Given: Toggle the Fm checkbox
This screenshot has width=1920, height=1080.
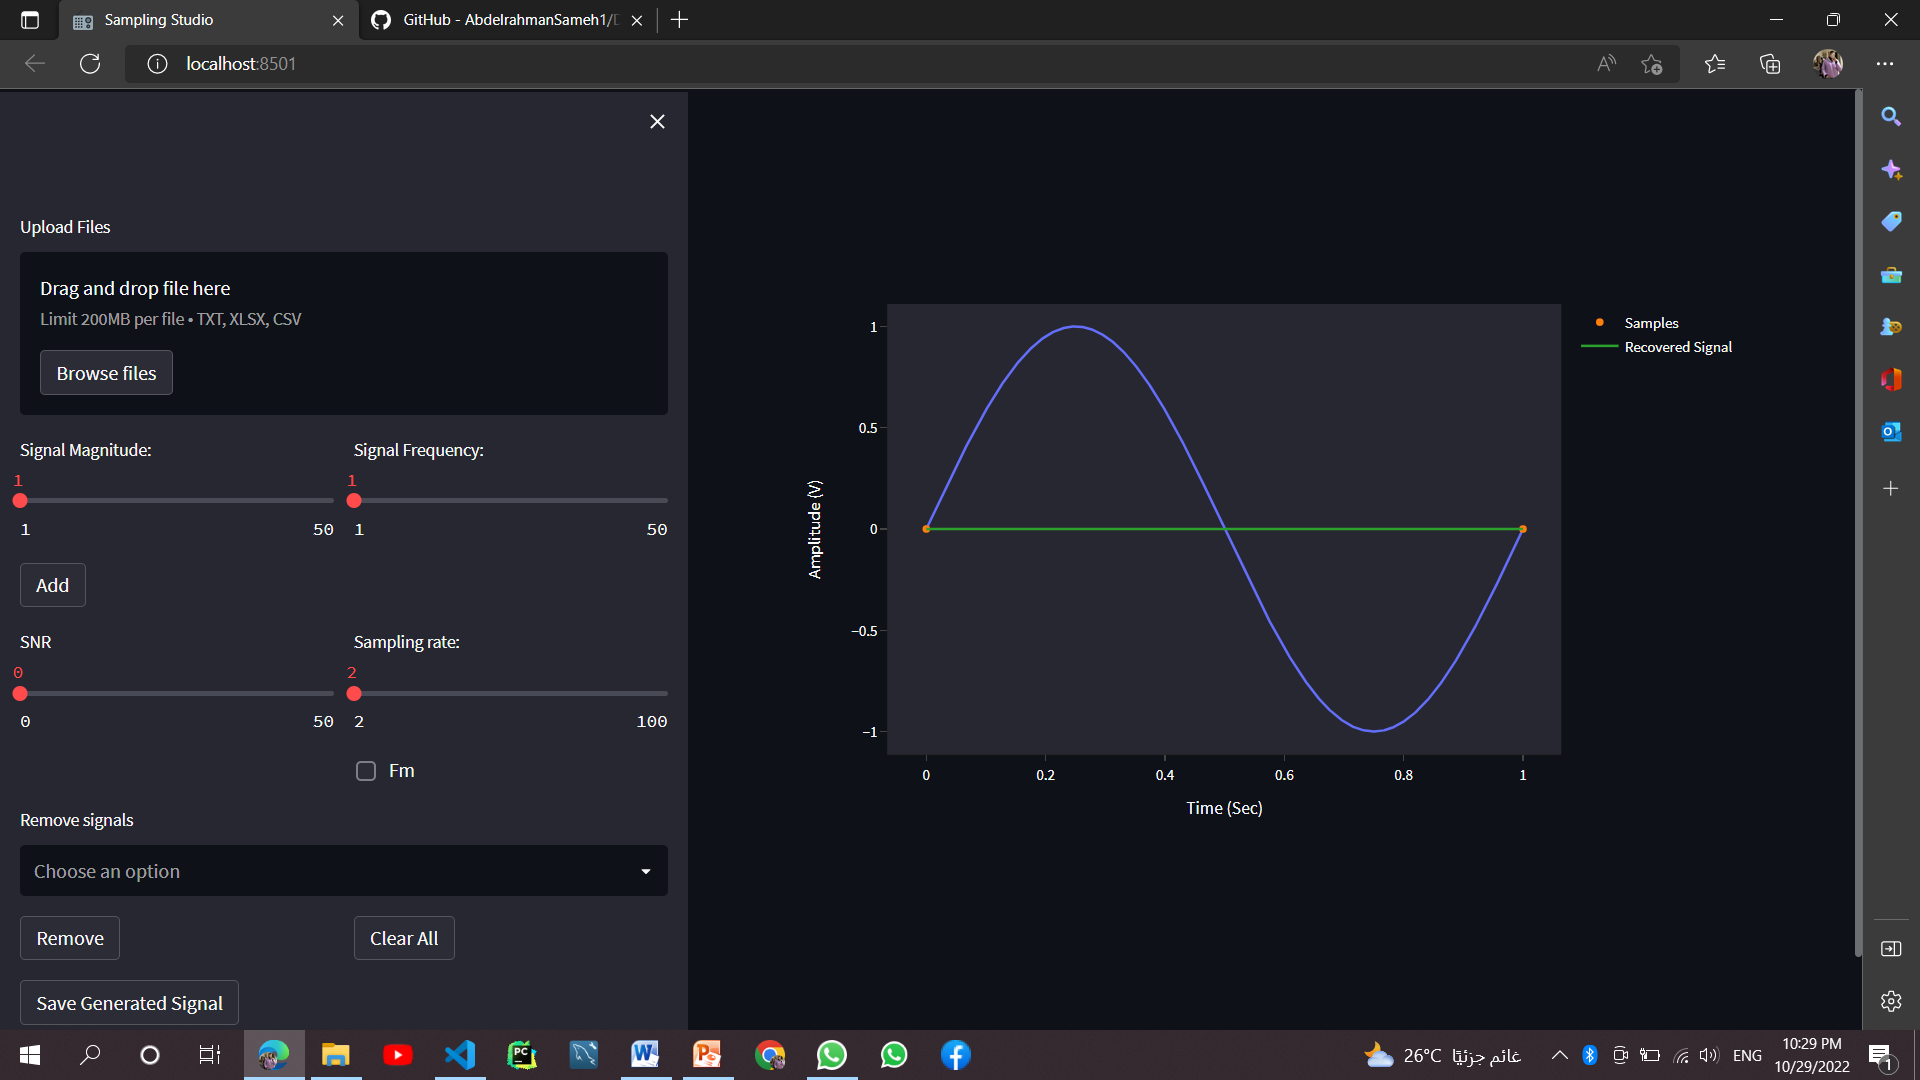Looking at the screenshot, I should point(366,771).
